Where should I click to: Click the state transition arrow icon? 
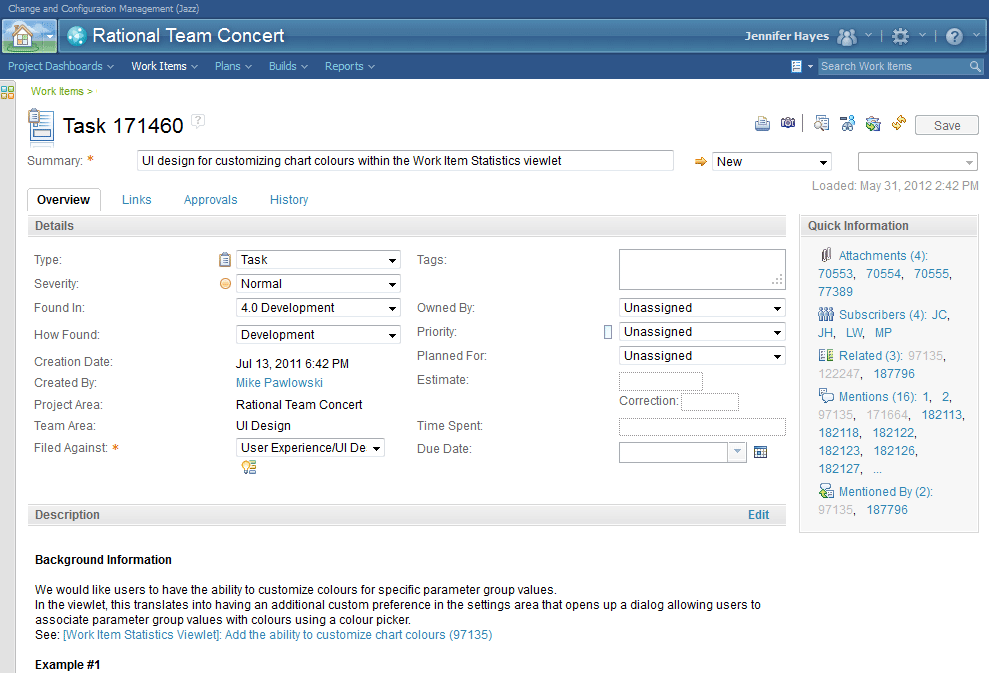700,162
